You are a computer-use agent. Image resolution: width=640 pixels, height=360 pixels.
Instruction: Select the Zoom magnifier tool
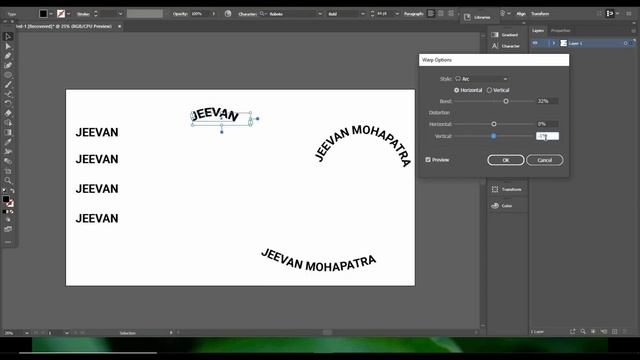[8, 180]
